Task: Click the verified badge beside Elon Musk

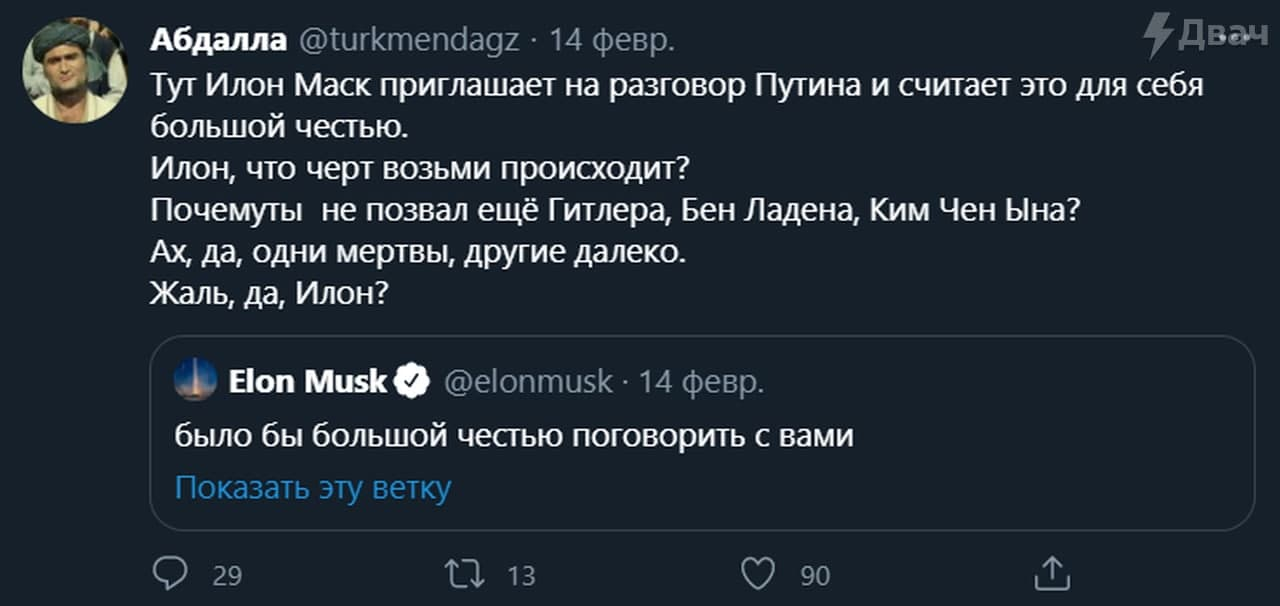Action: tap(411, 381)
